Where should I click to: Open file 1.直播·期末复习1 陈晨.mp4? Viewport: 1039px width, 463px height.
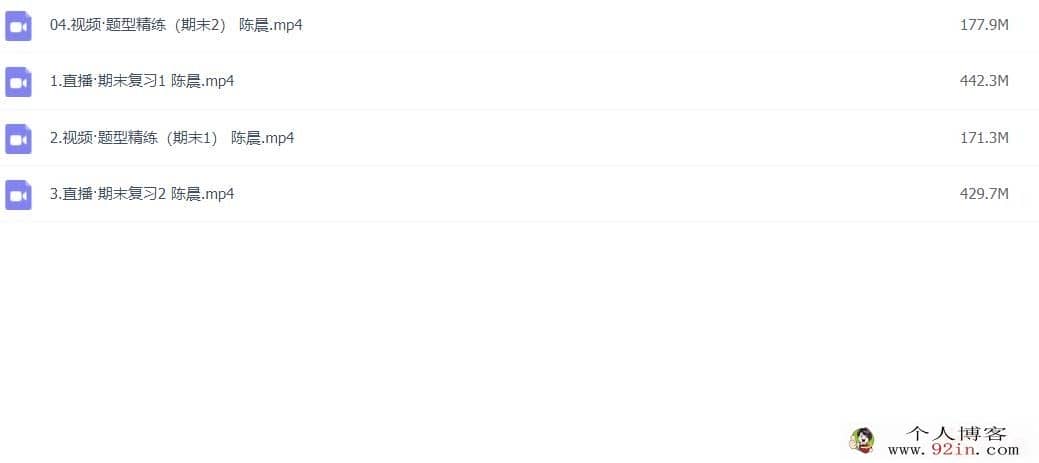pyautogui.click(x=142, y=81)
